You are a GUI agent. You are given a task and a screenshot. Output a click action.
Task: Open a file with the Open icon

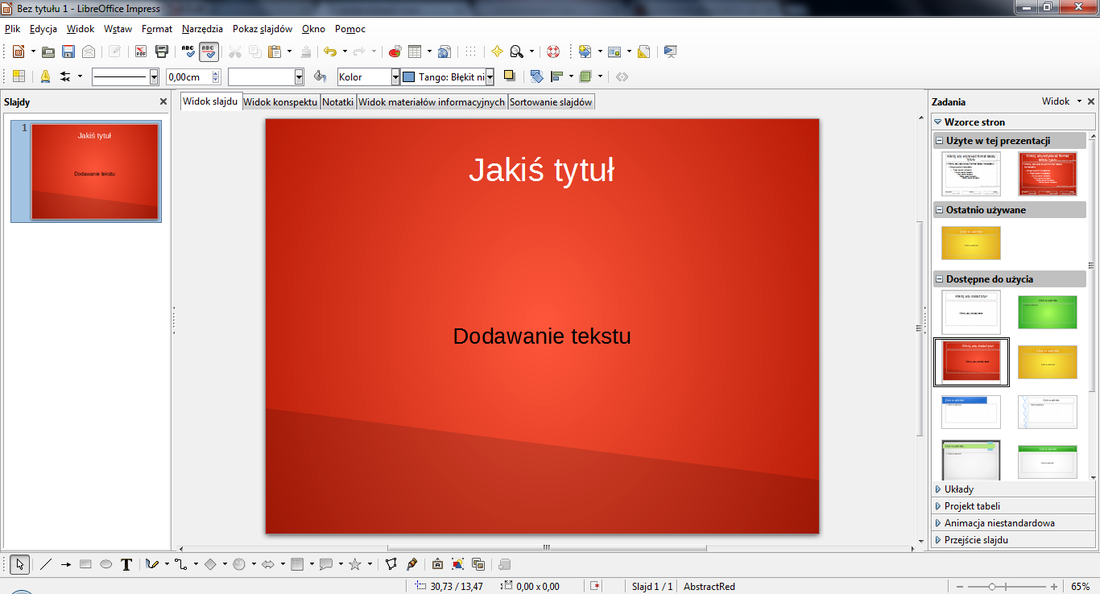pyautogui.click(x=48, y=51)
